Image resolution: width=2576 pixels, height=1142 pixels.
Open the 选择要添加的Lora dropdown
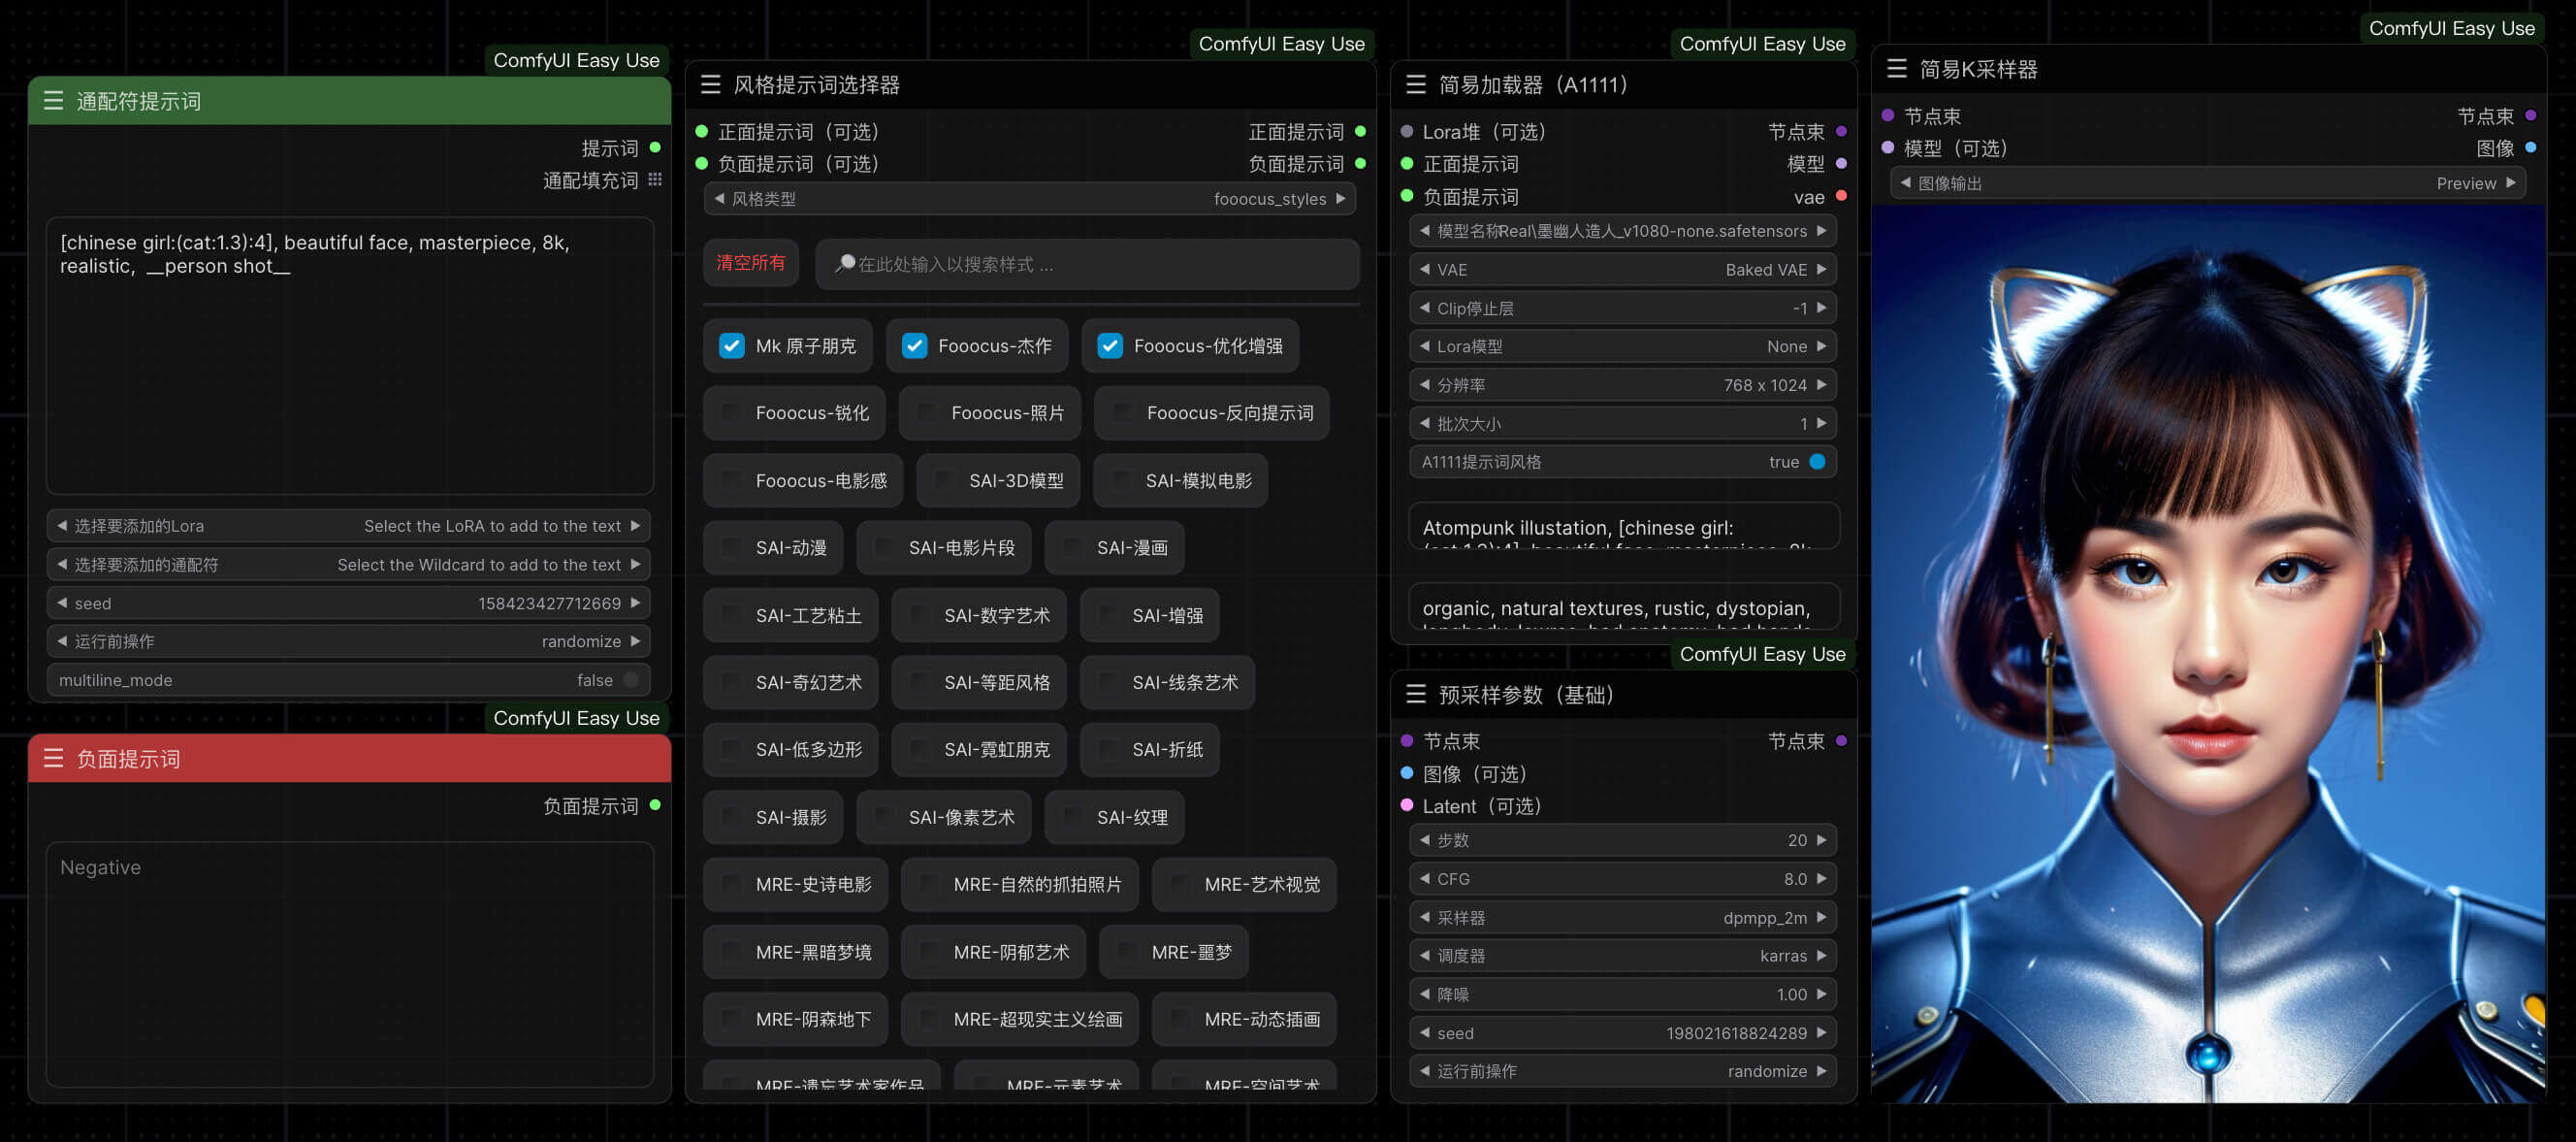click(348, 526)
